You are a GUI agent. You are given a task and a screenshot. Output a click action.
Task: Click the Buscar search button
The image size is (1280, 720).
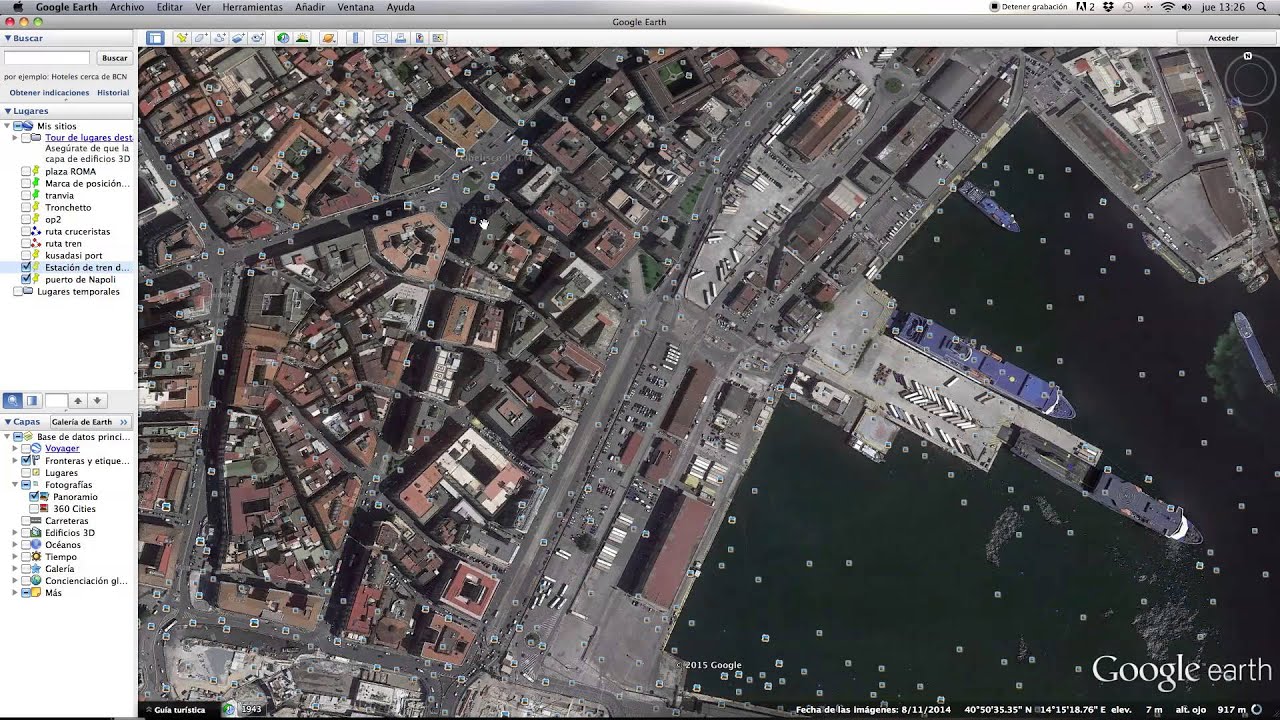click(114, 58)
